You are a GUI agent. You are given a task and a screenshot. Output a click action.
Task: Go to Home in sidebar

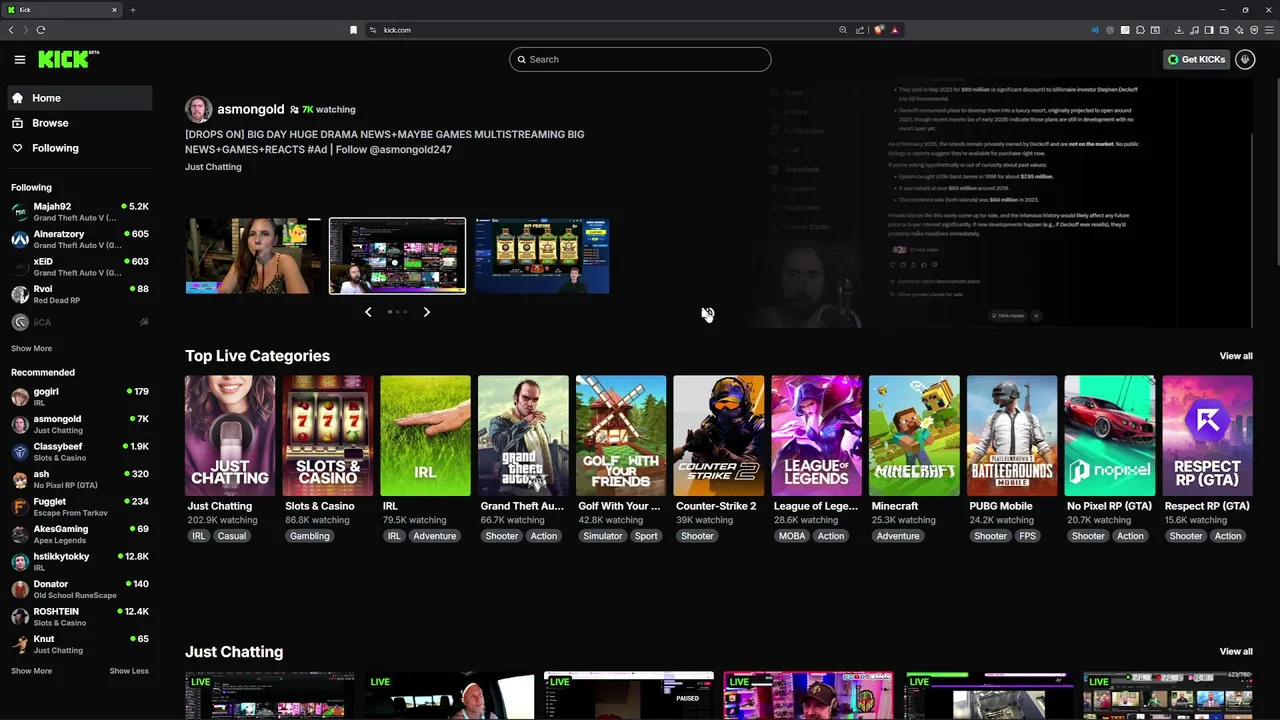click(x=80, y=98)
